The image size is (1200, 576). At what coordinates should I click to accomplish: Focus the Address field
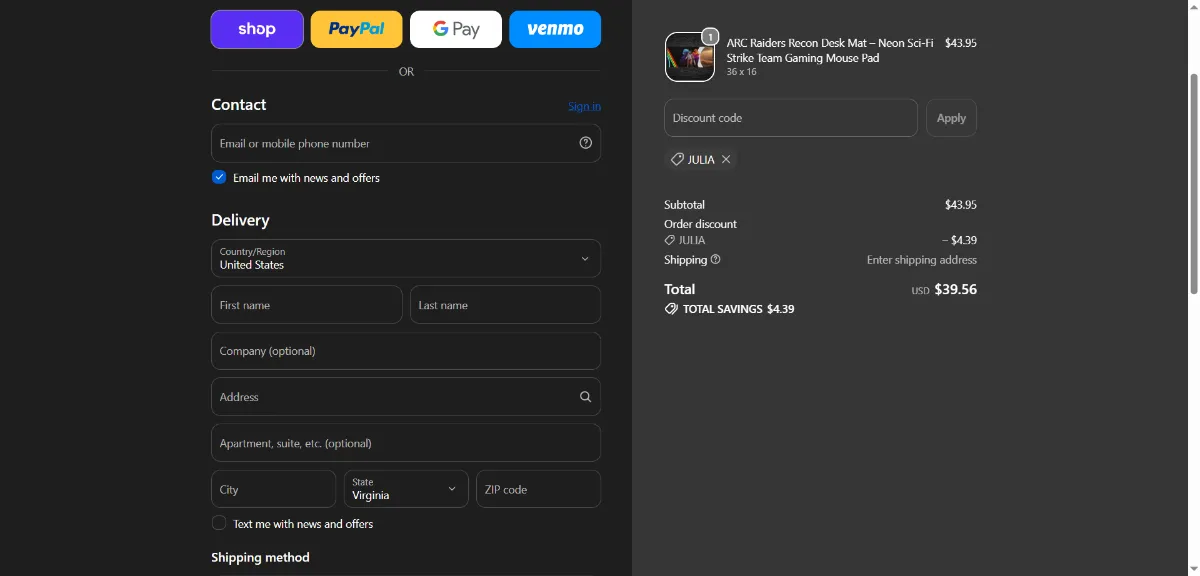point(406,397)
